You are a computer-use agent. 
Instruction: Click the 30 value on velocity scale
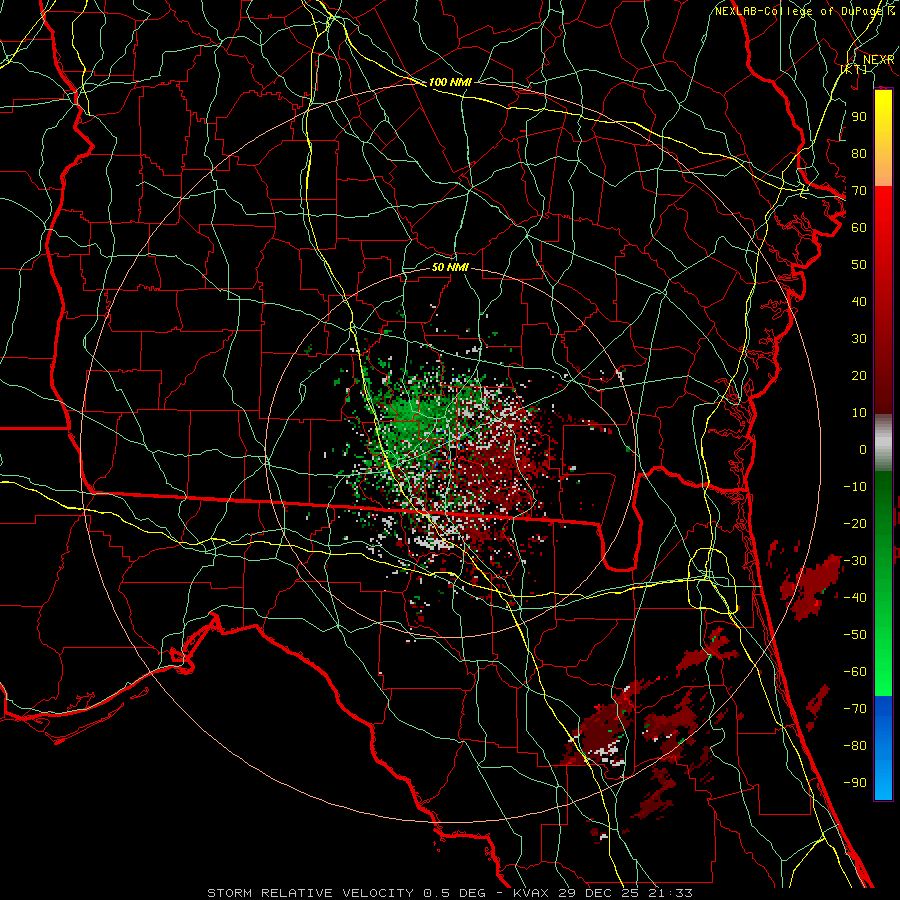pos(859,339)
